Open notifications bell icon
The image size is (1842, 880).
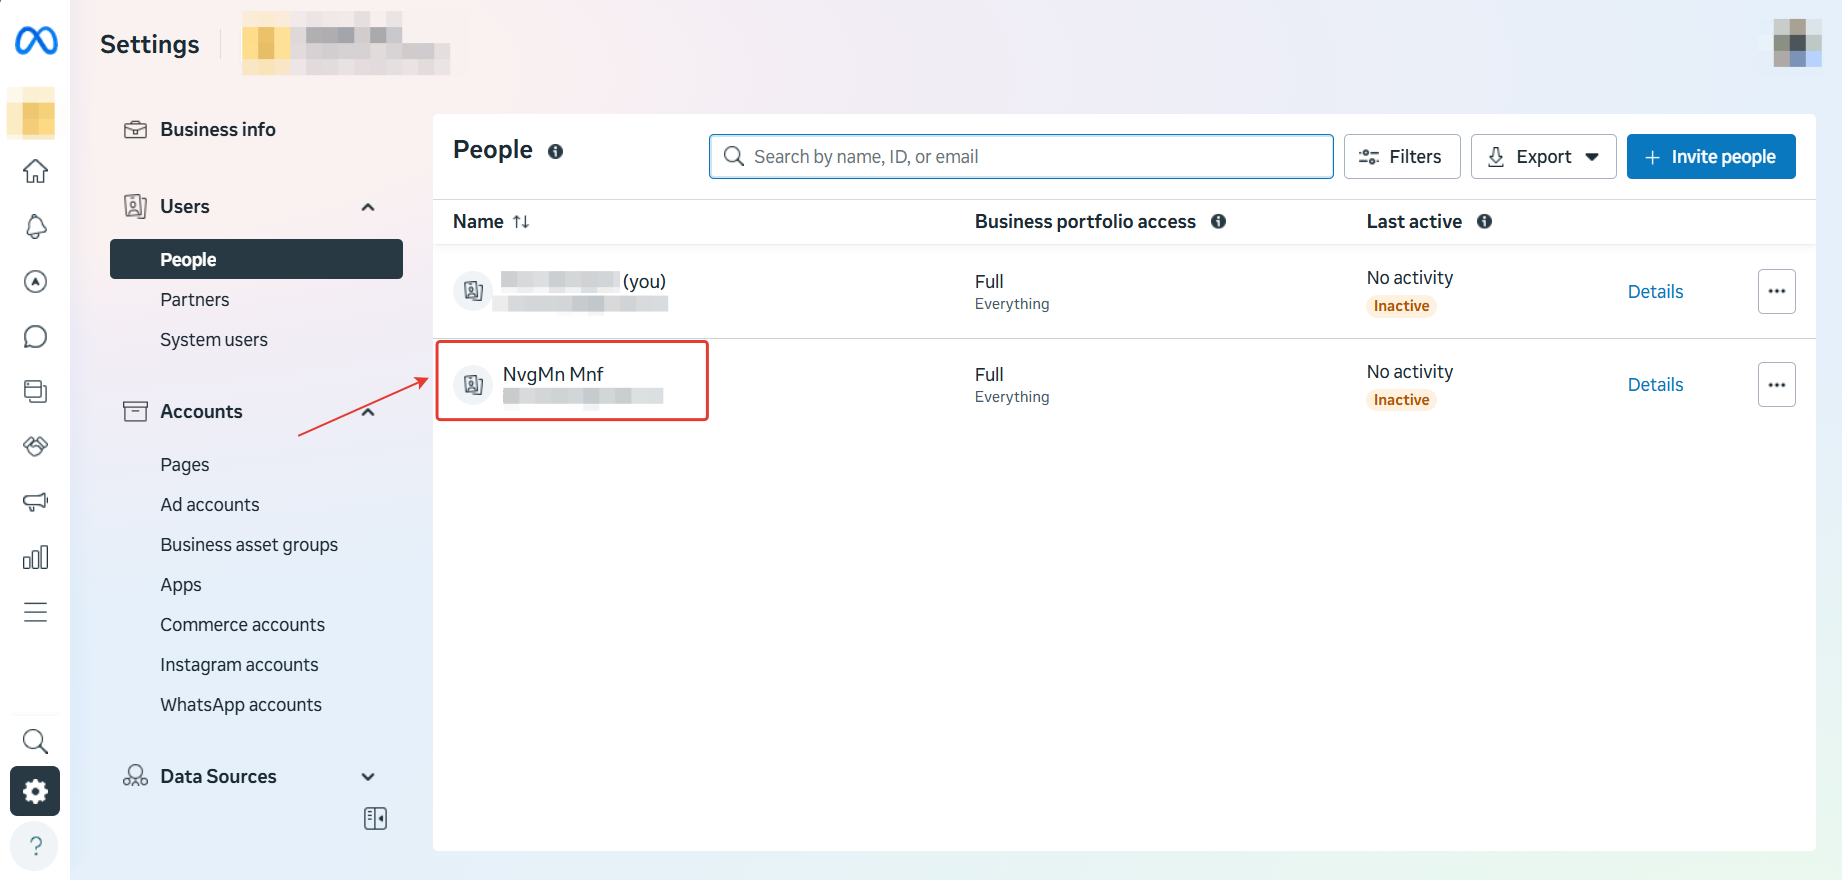(36, 227)
